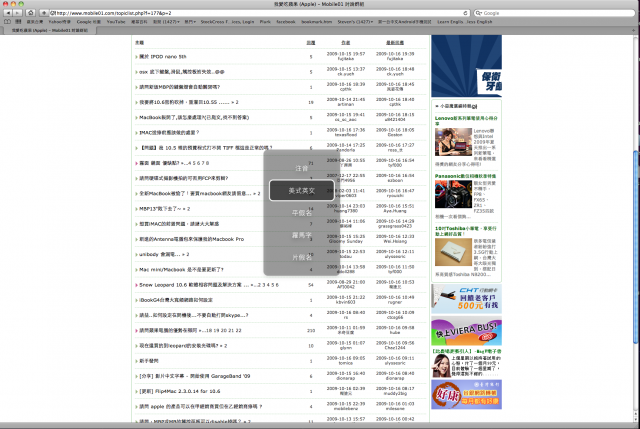Sort by the replies column header

311,42
